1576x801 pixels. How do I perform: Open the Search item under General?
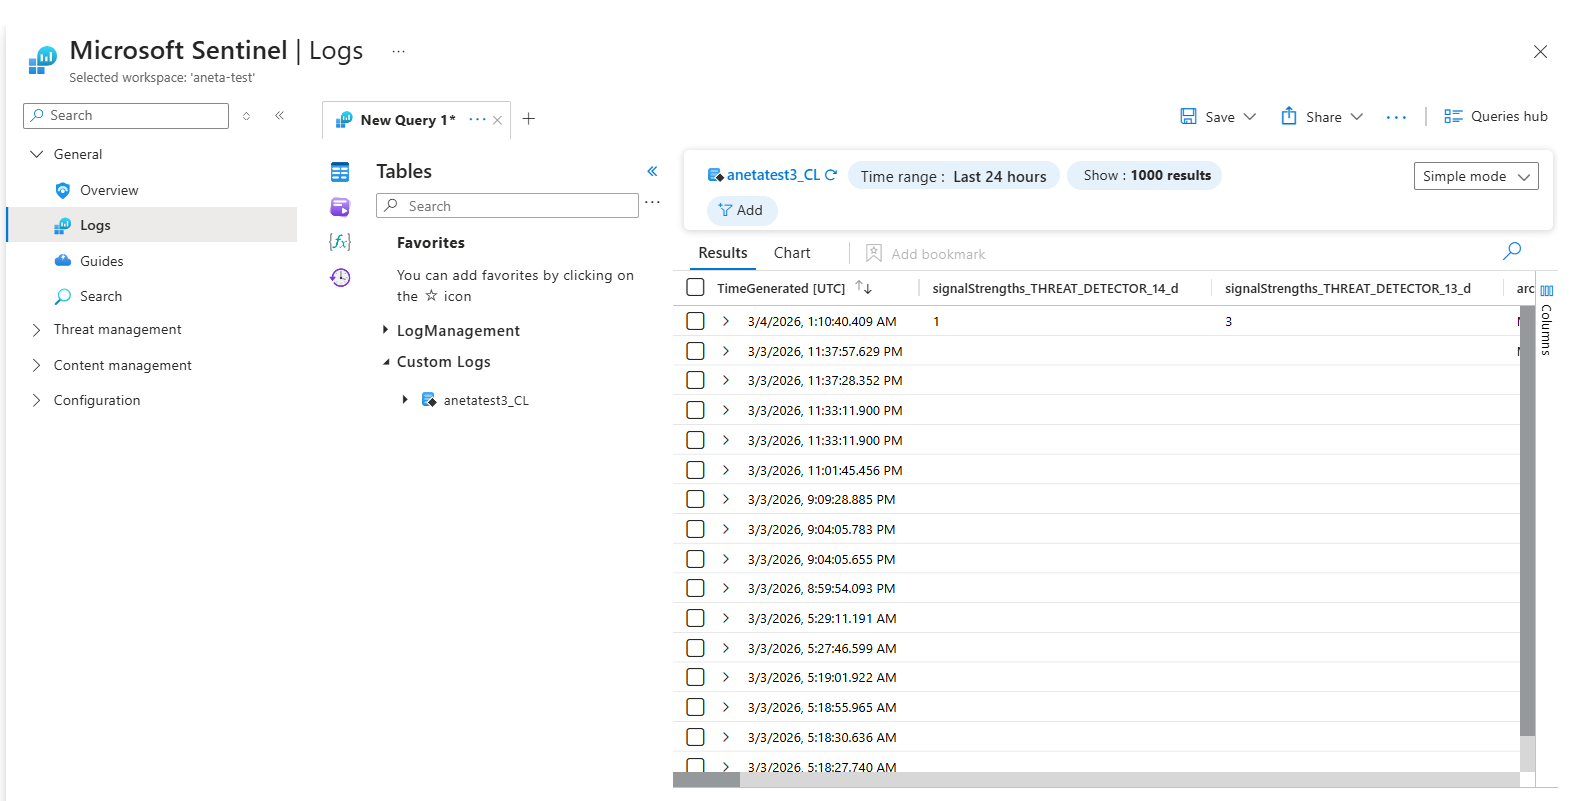point(100,296)
